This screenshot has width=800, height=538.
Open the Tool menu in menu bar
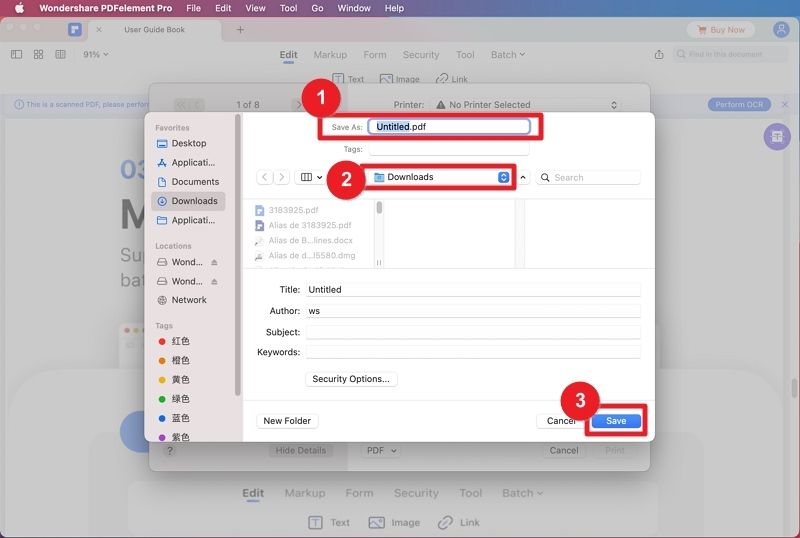click(x=288, y=8)
